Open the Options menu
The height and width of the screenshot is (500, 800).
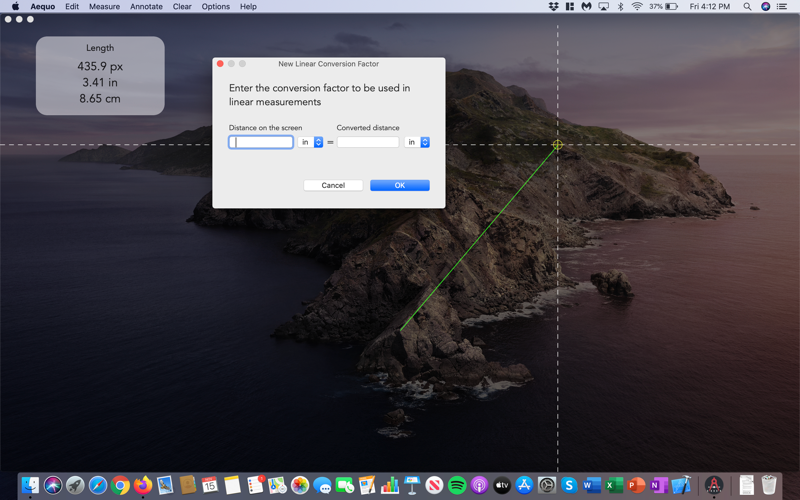[x=215, y=6]
